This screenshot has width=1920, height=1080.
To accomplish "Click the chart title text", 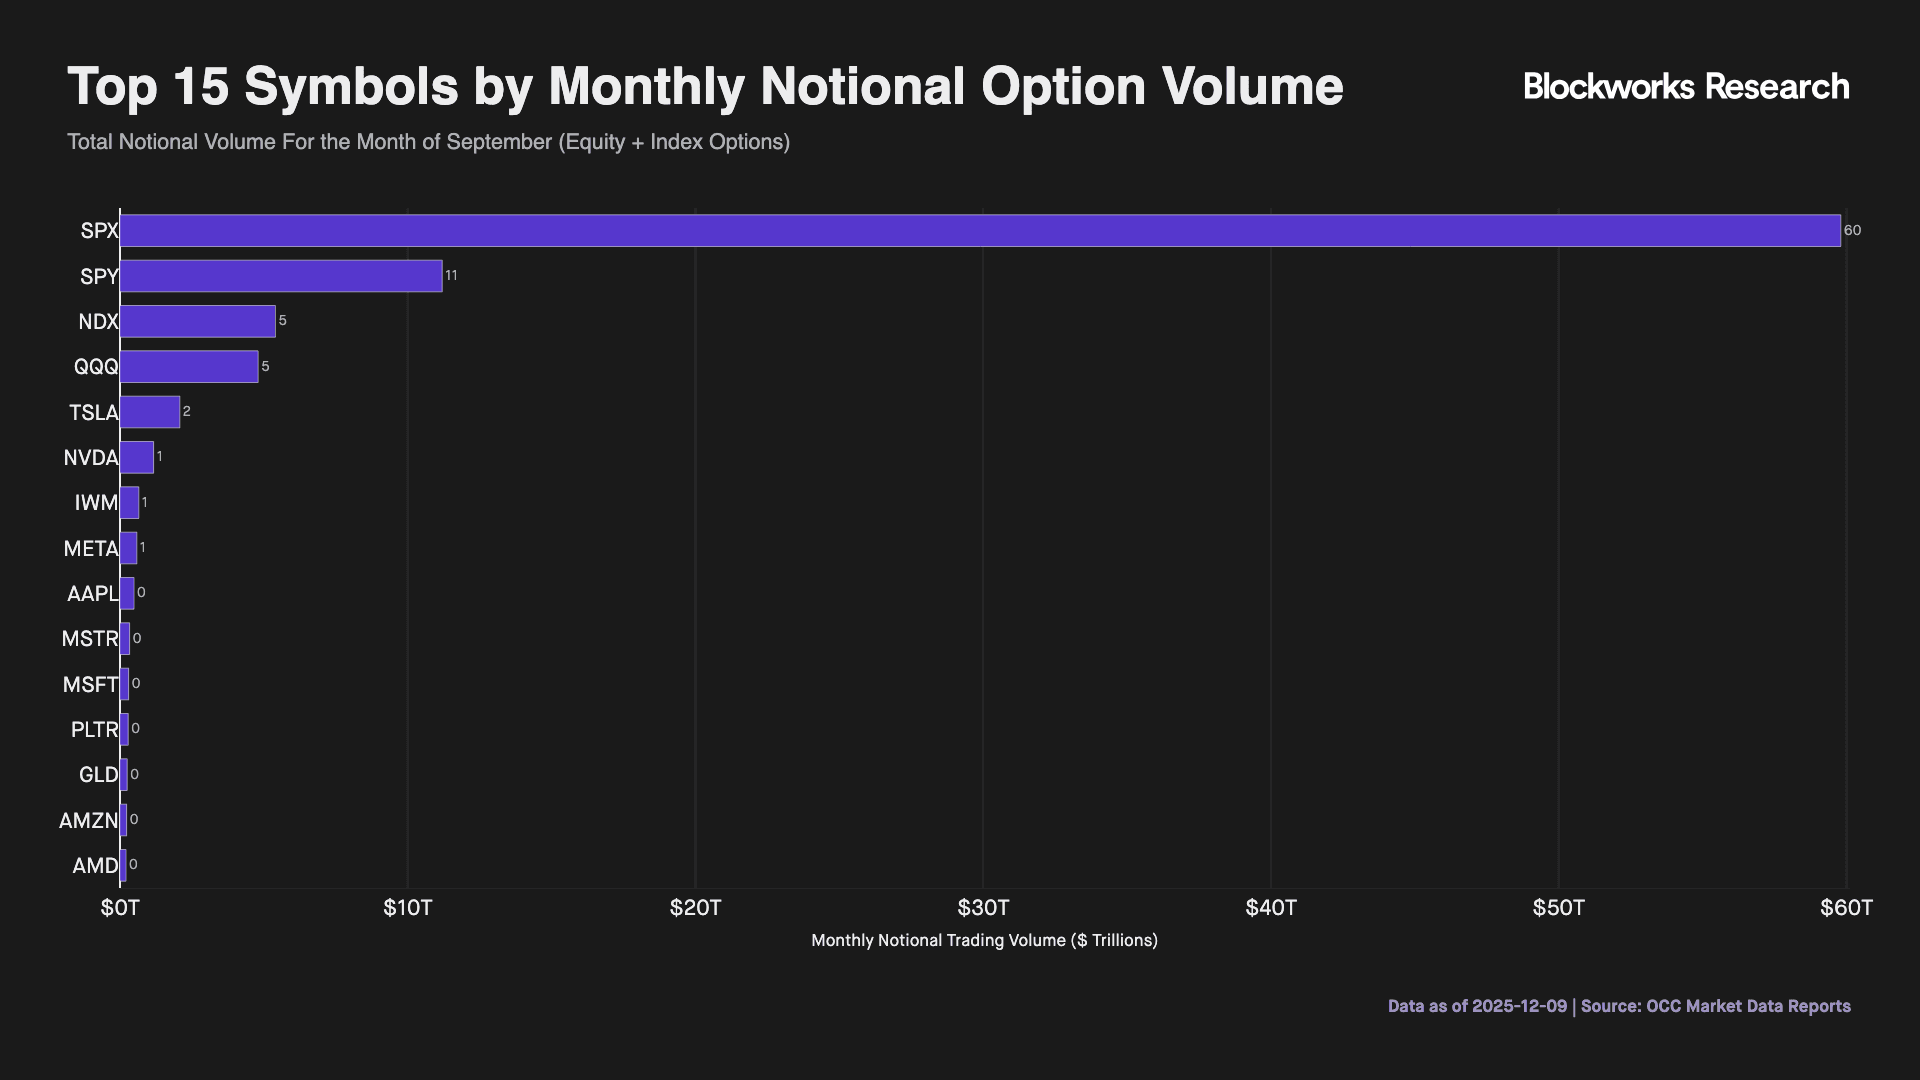I will (705, 87).
